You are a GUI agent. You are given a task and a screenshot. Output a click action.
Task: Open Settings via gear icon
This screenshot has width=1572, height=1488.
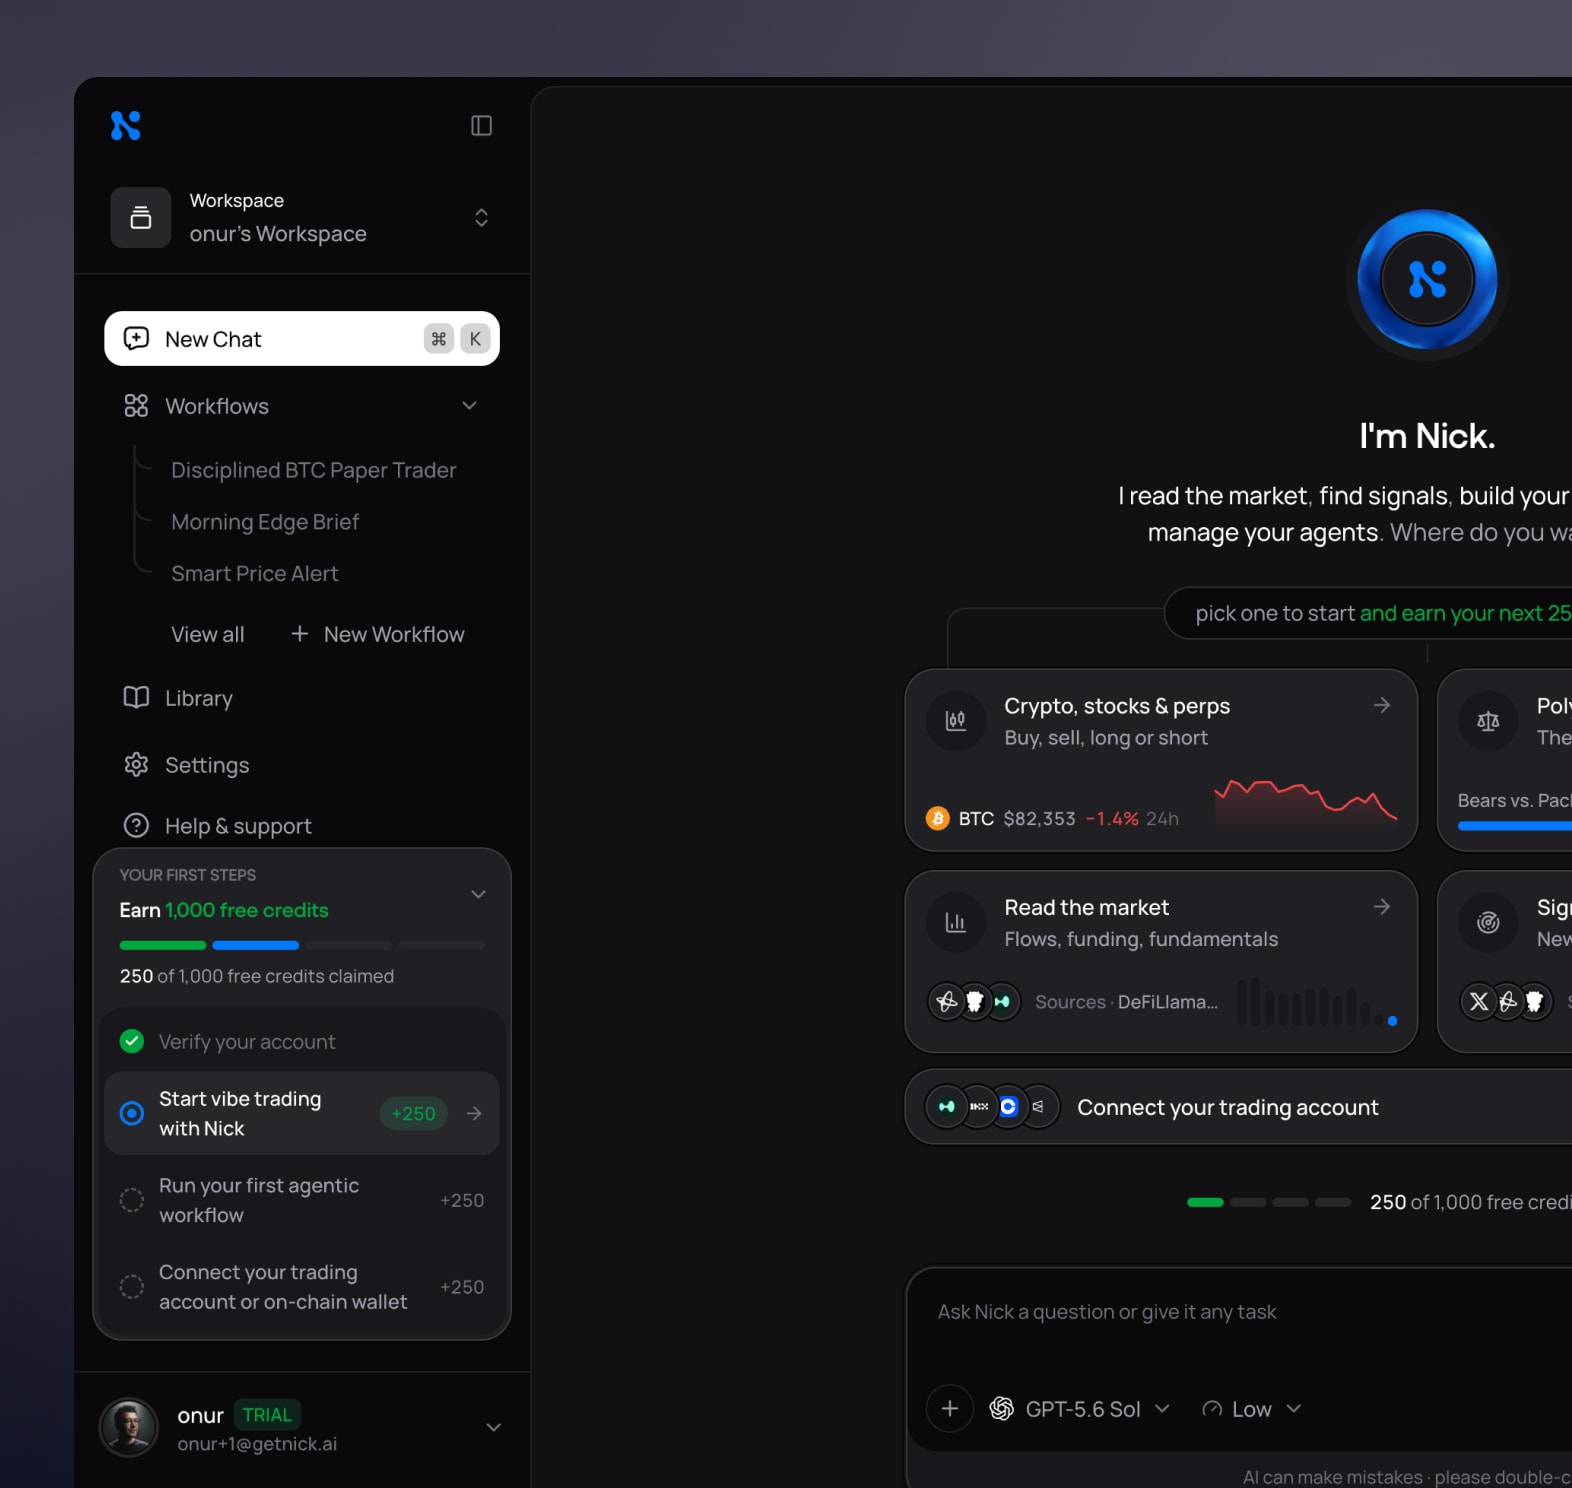pyautogui.click(x=136, y=765)
